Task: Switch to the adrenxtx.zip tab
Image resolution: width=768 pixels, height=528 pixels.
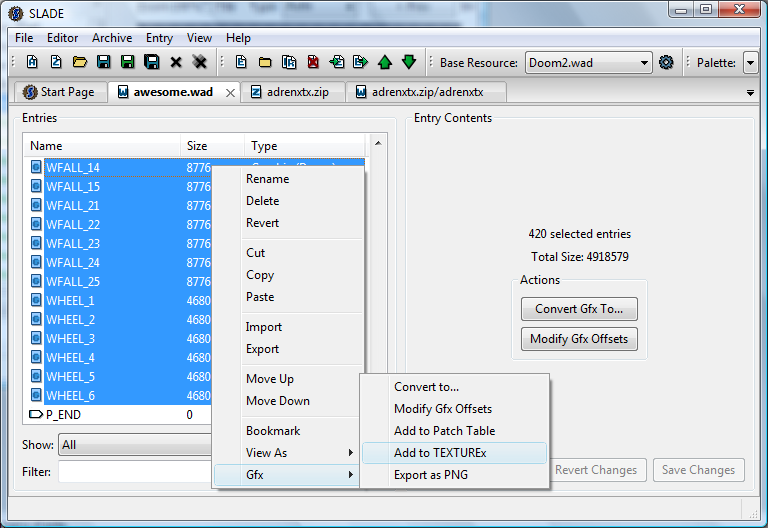Action: 292,92
